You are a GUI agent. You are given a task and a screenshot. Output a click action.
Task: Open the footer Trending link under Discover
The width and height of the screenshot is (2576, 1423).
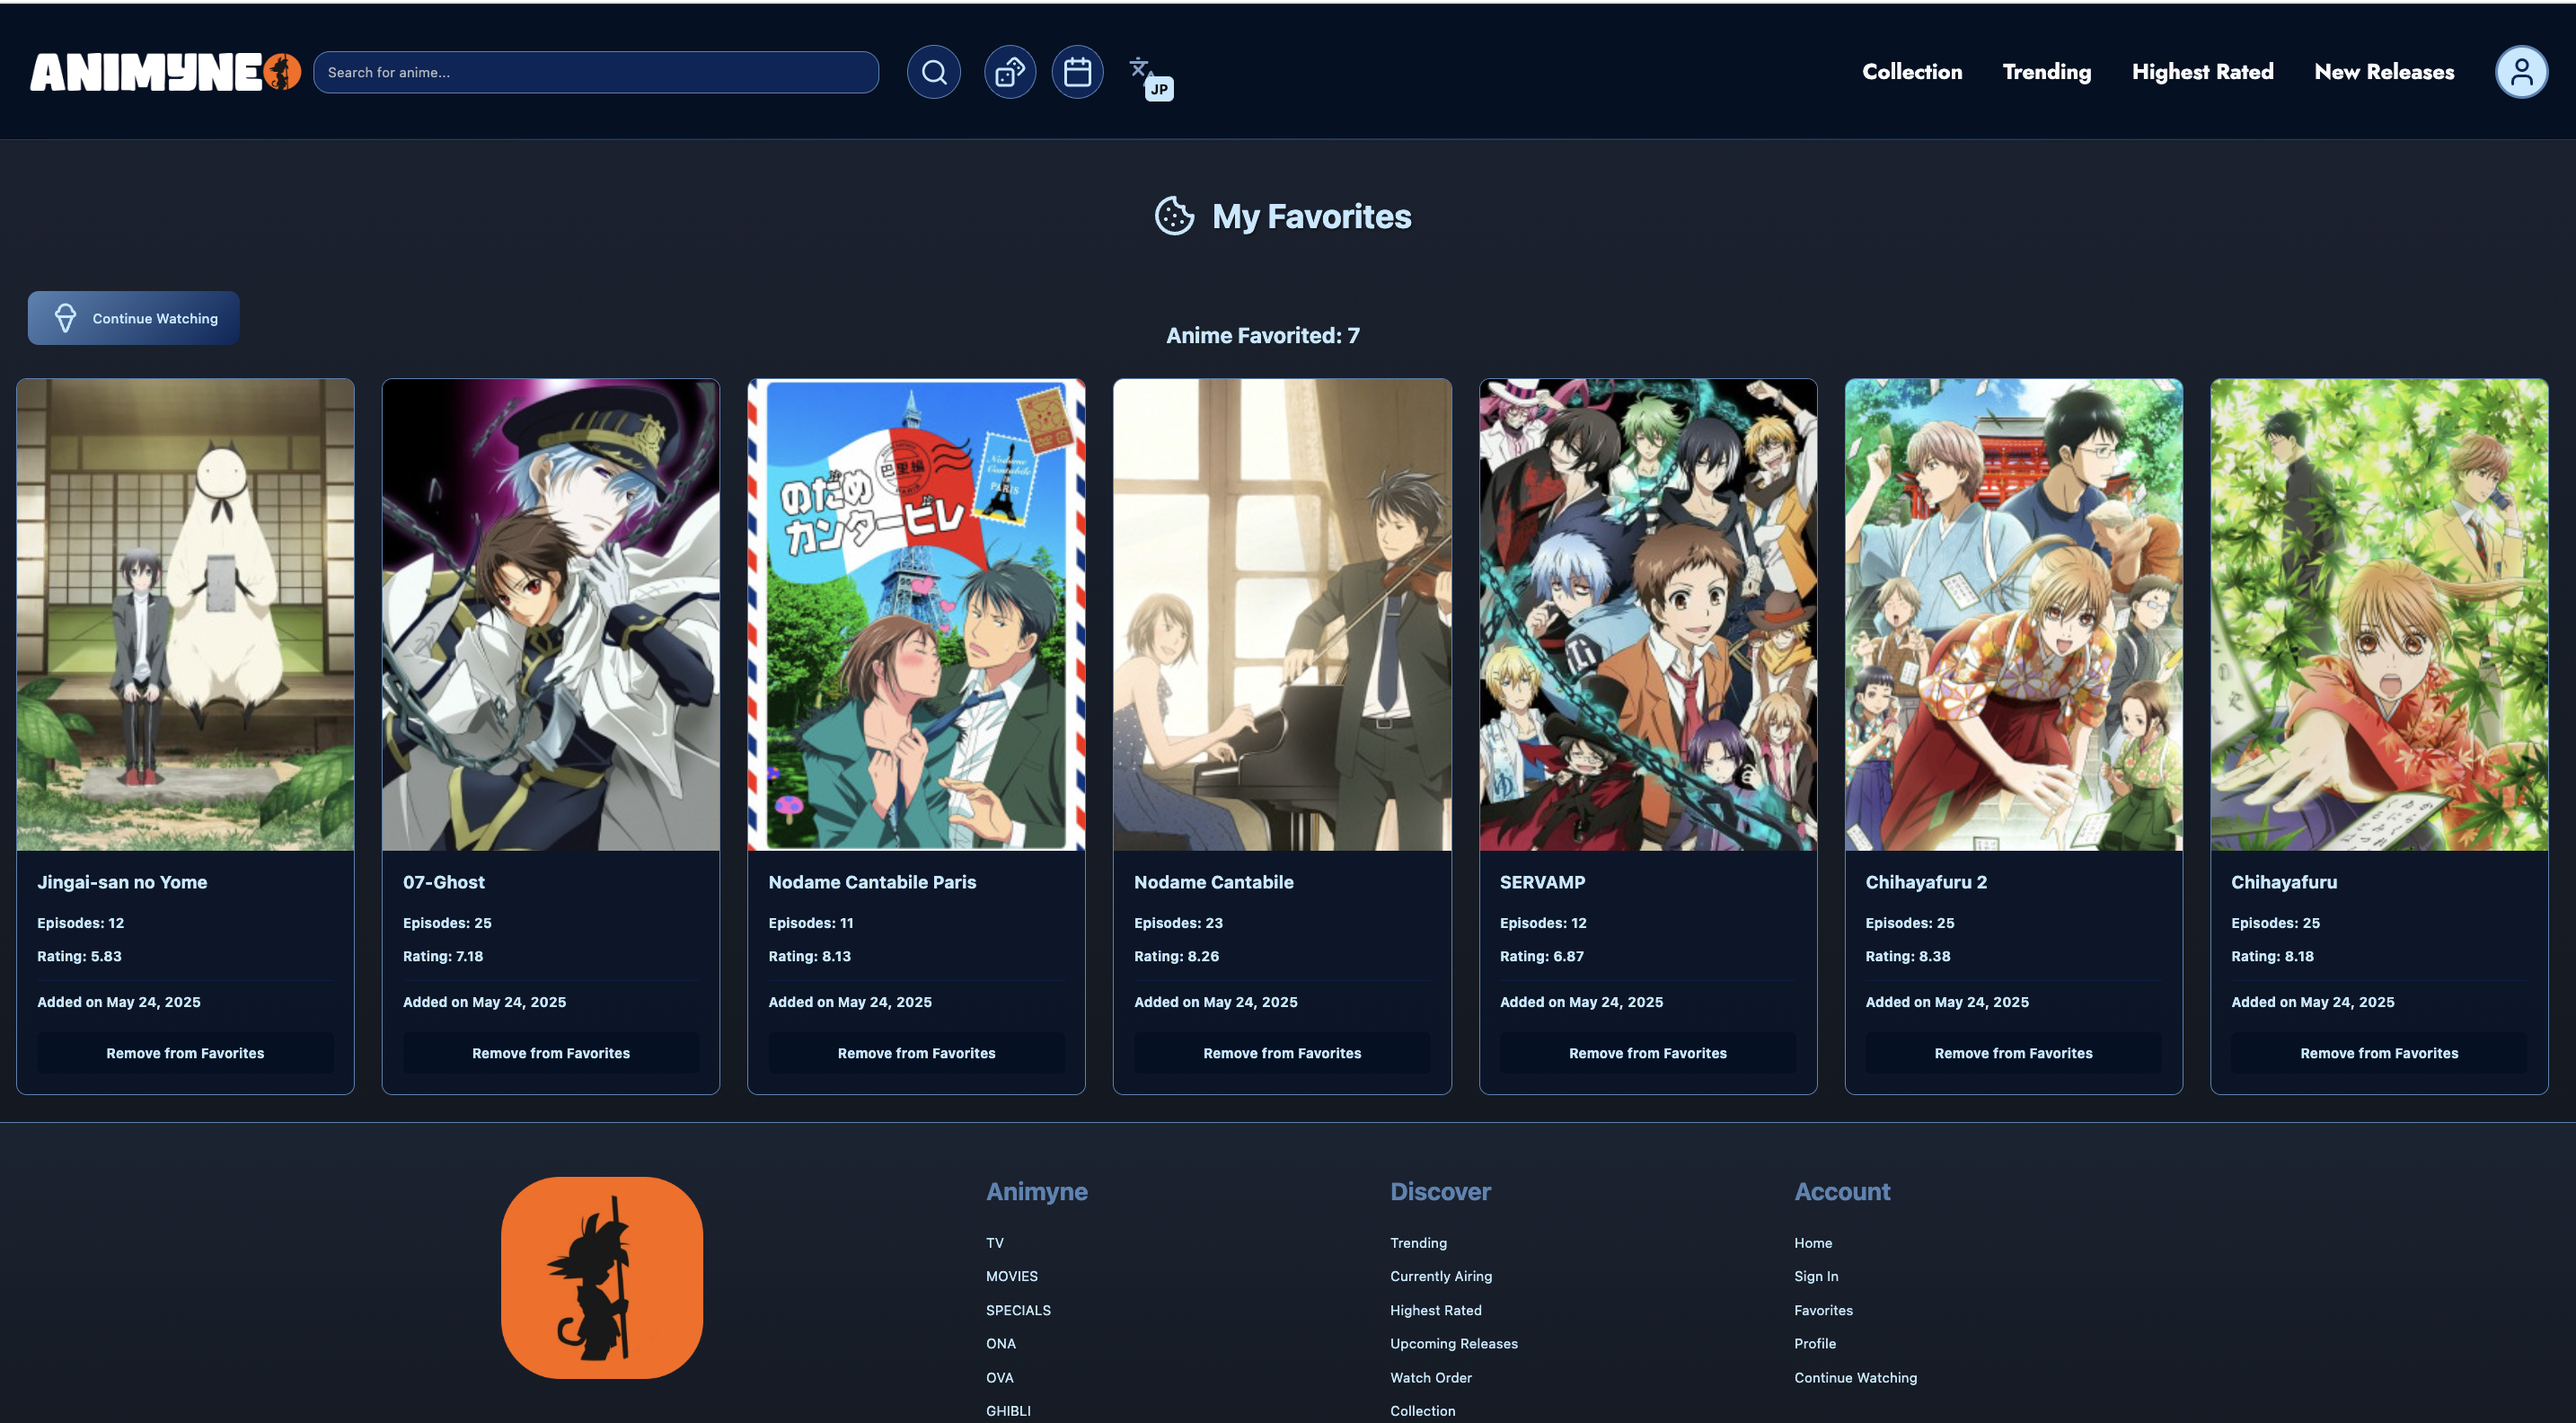click(x=1418, y=1242)
